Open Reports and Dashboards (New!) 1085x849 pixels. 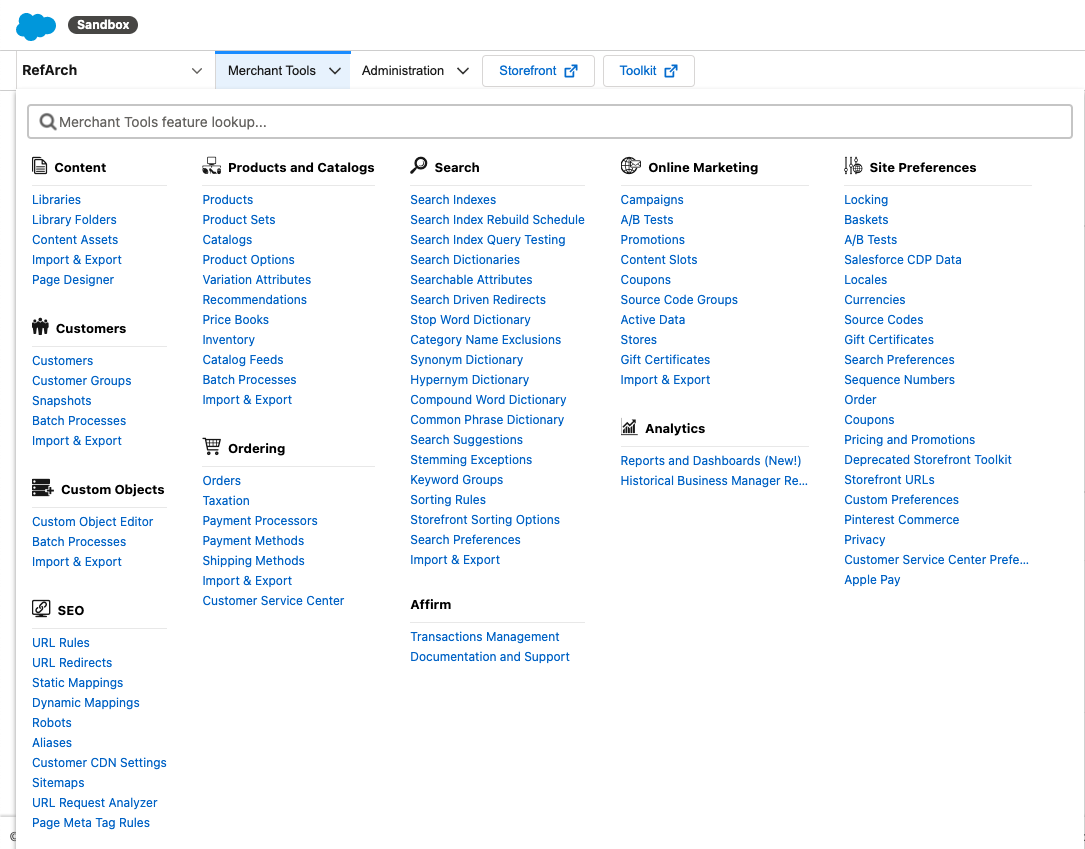click(711, 461)
